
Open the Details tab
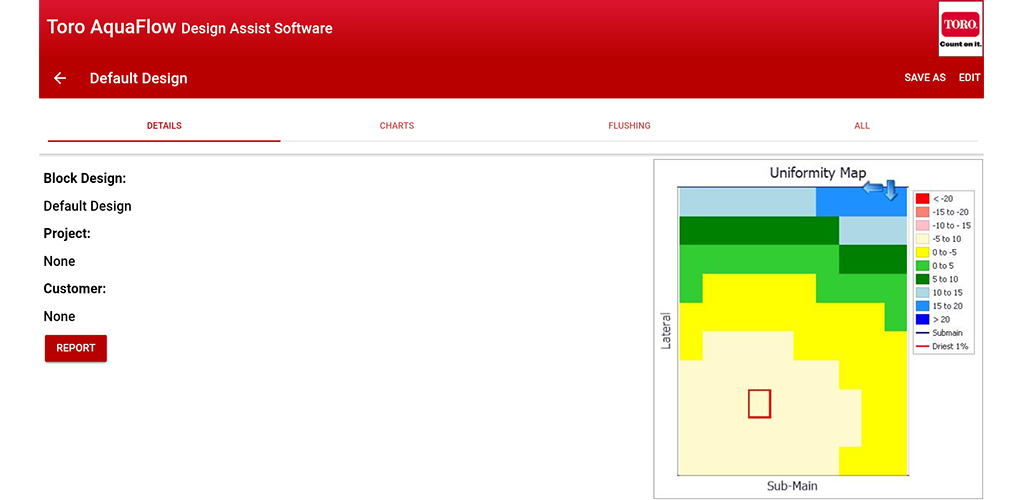[164, 125]
